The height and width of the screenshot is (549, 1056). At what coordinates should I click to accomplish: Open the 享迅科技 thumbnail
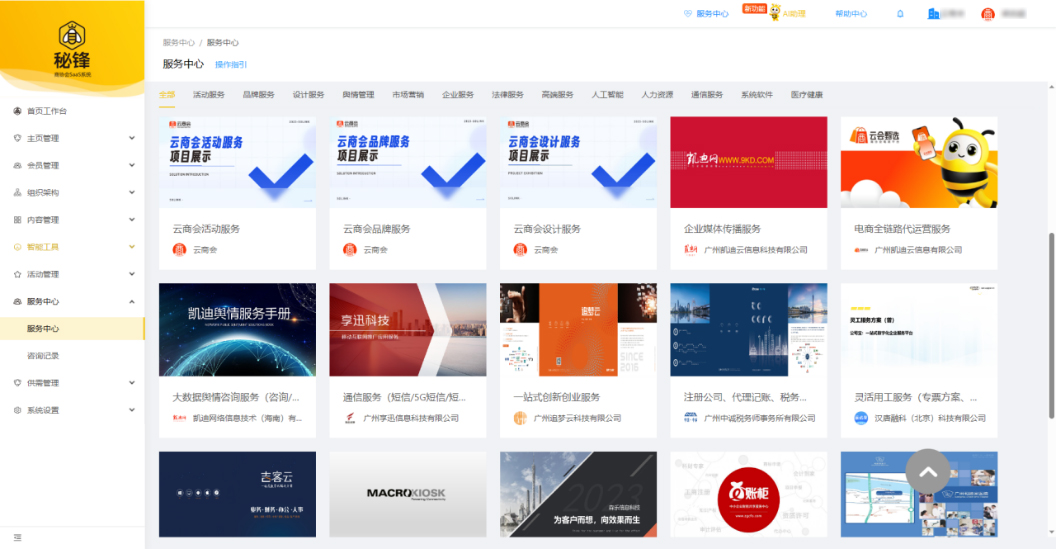(x=407, y=329)
